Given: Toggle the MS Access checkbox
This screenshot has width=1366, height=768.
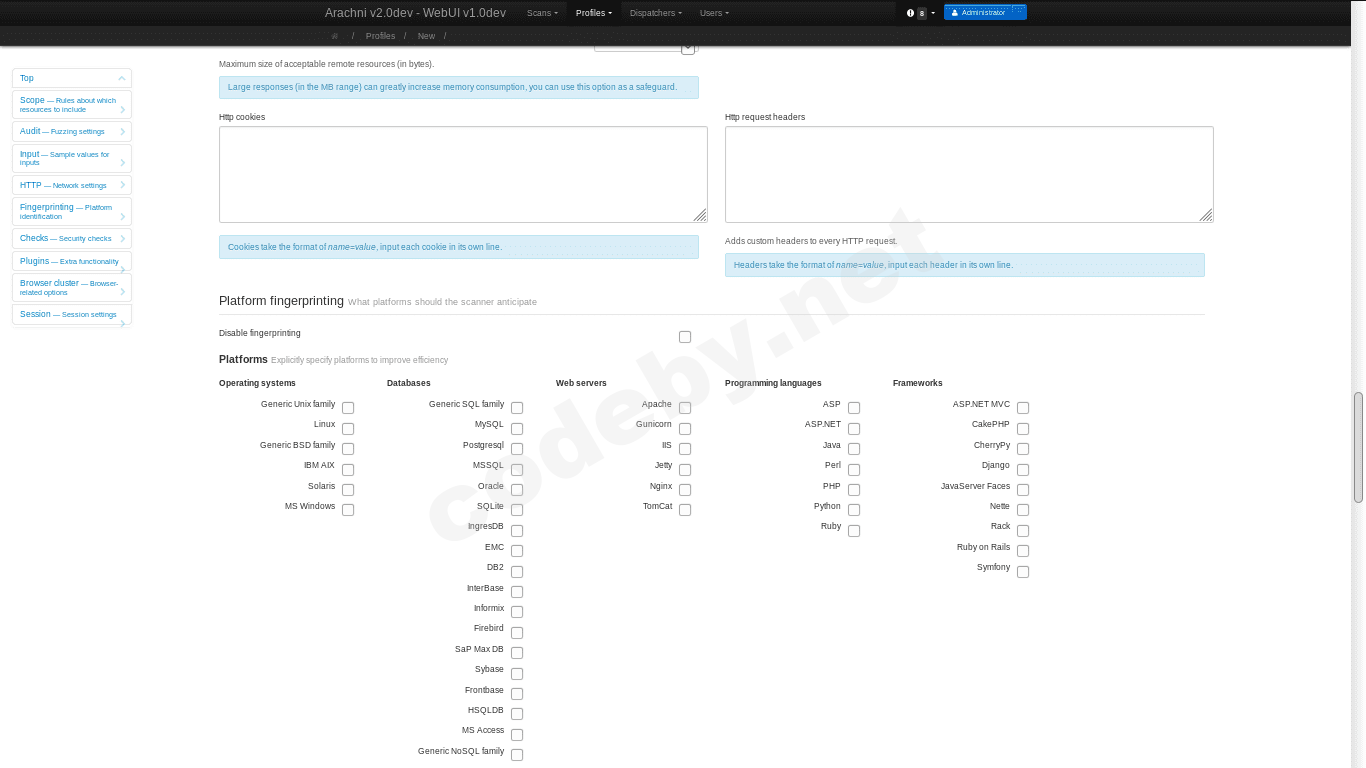Looking at the screenshot, I should coord(517,735).
